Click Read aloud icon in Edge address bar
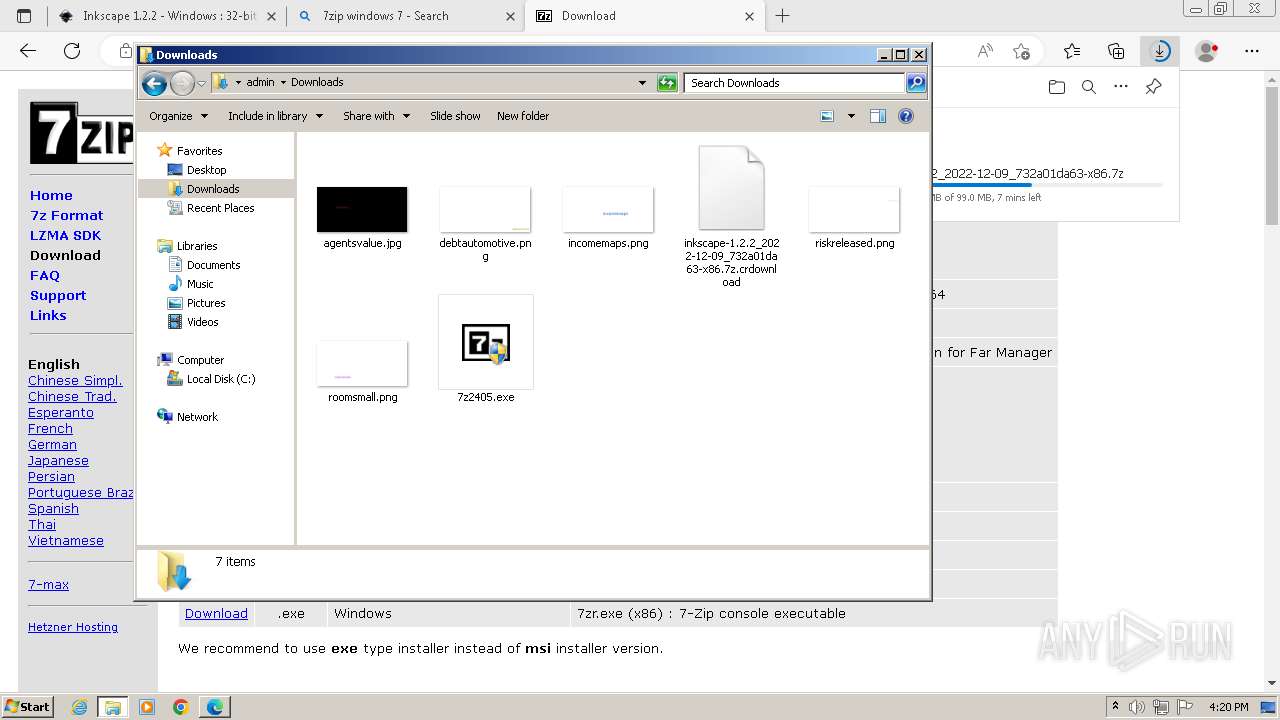Image resolution: width=1280 pixels, height=720 pixels. coord(985,51)
